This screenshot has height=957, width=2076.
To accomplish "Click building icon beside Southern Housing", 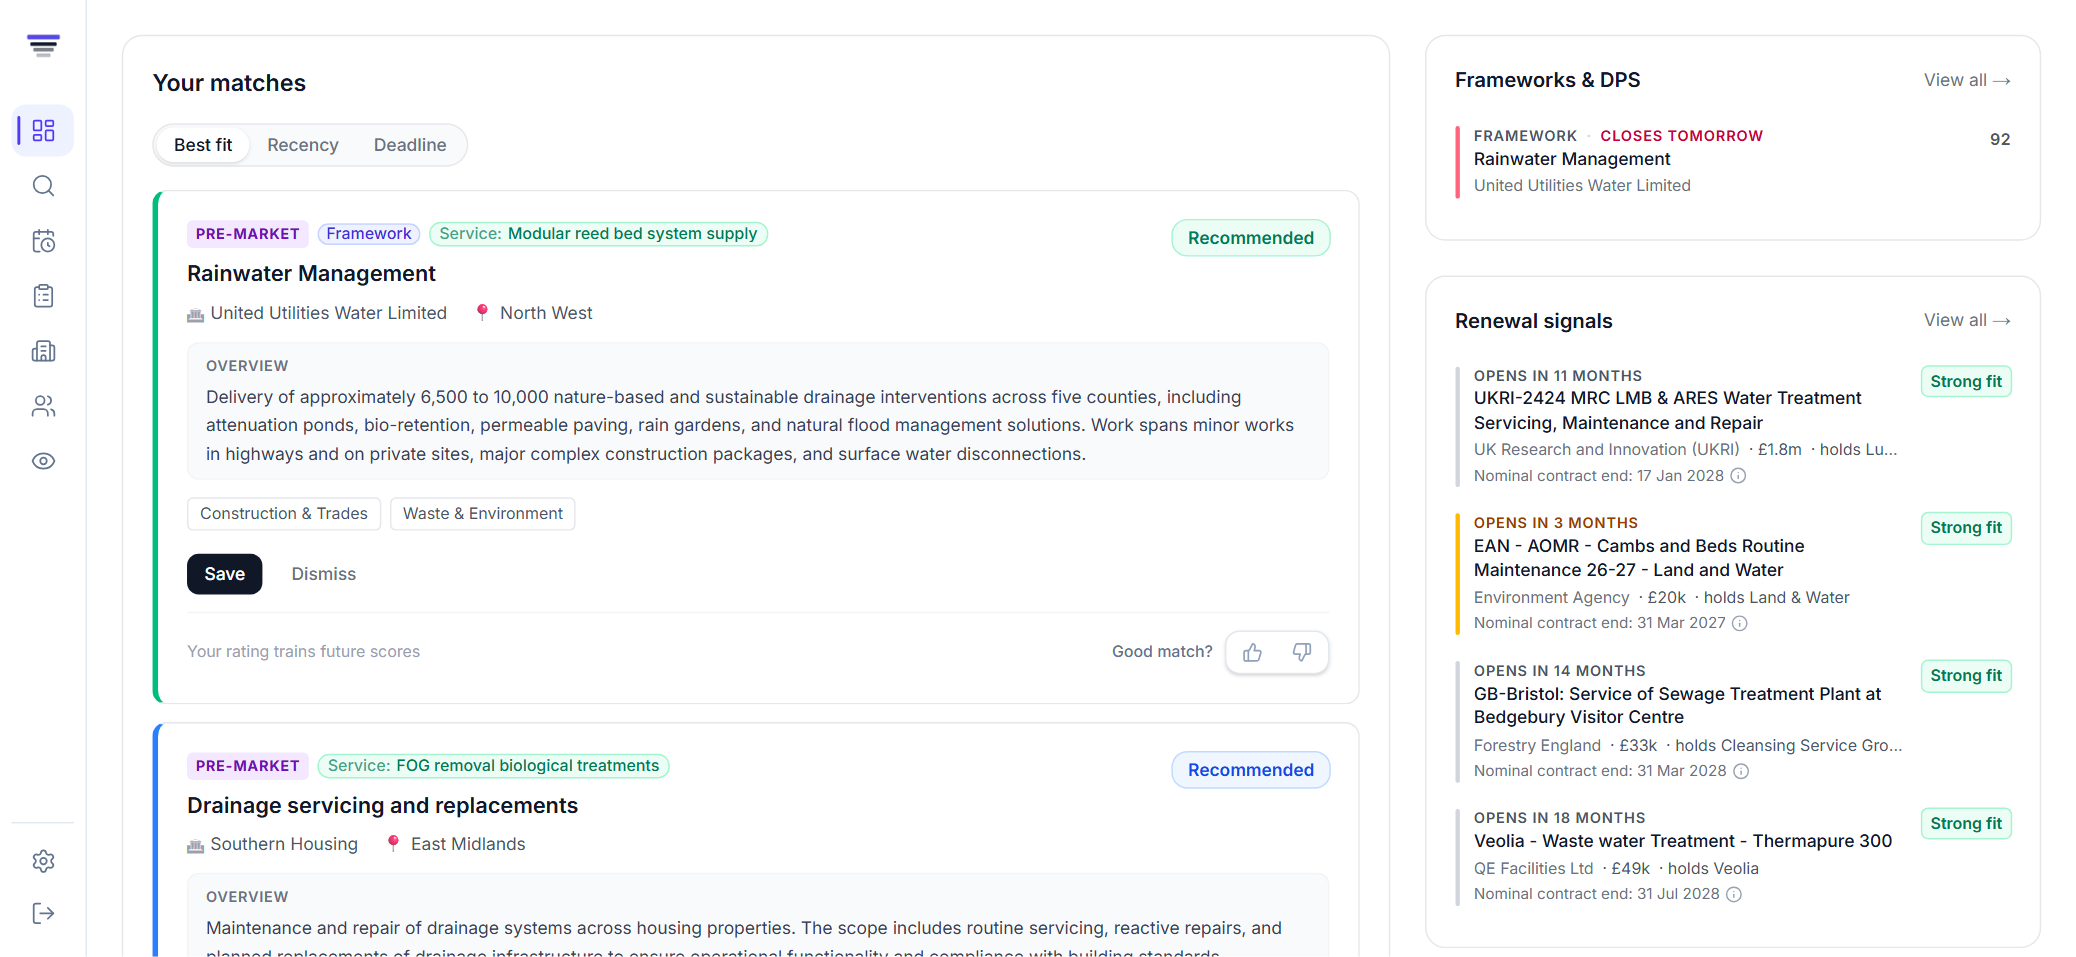I will click(195, 846).
